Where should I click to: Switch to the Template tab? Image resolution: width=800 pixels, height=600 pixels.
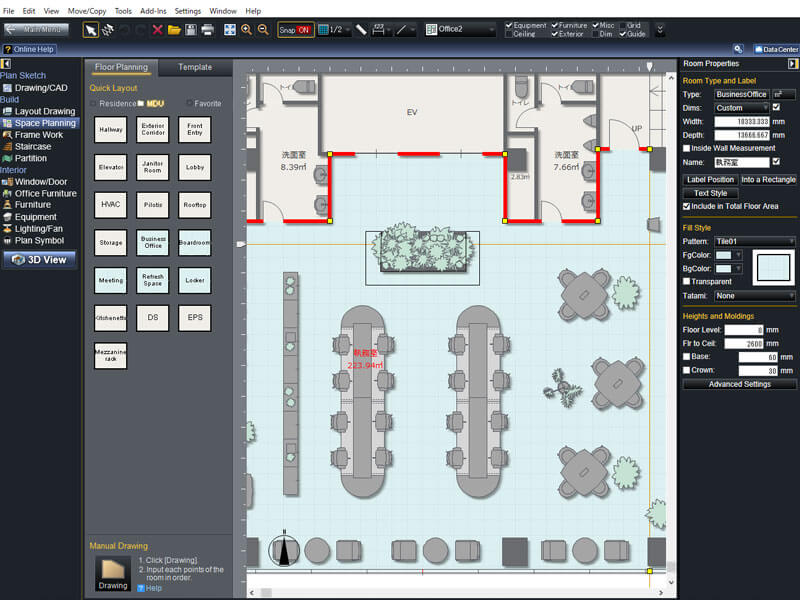click(x=195, y=68)
